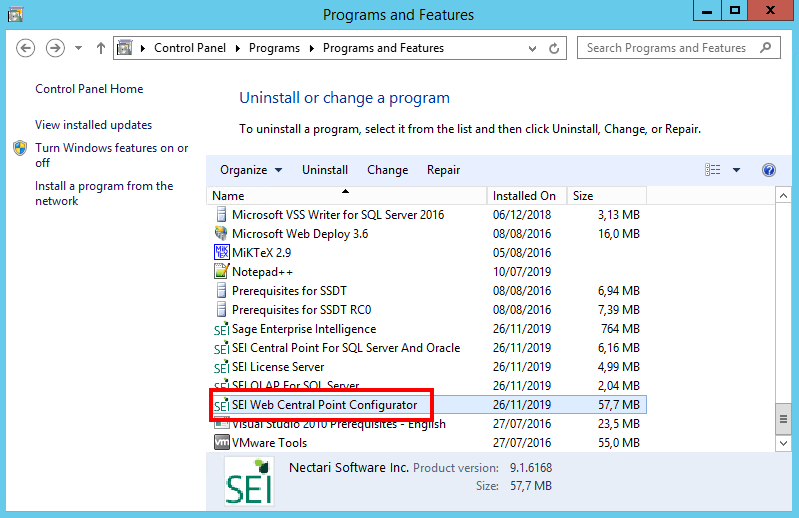Screen dimensions: 799x518
Task: Click the Sage Enterprise Intelligence icon
Action: (x=222, y=329)
